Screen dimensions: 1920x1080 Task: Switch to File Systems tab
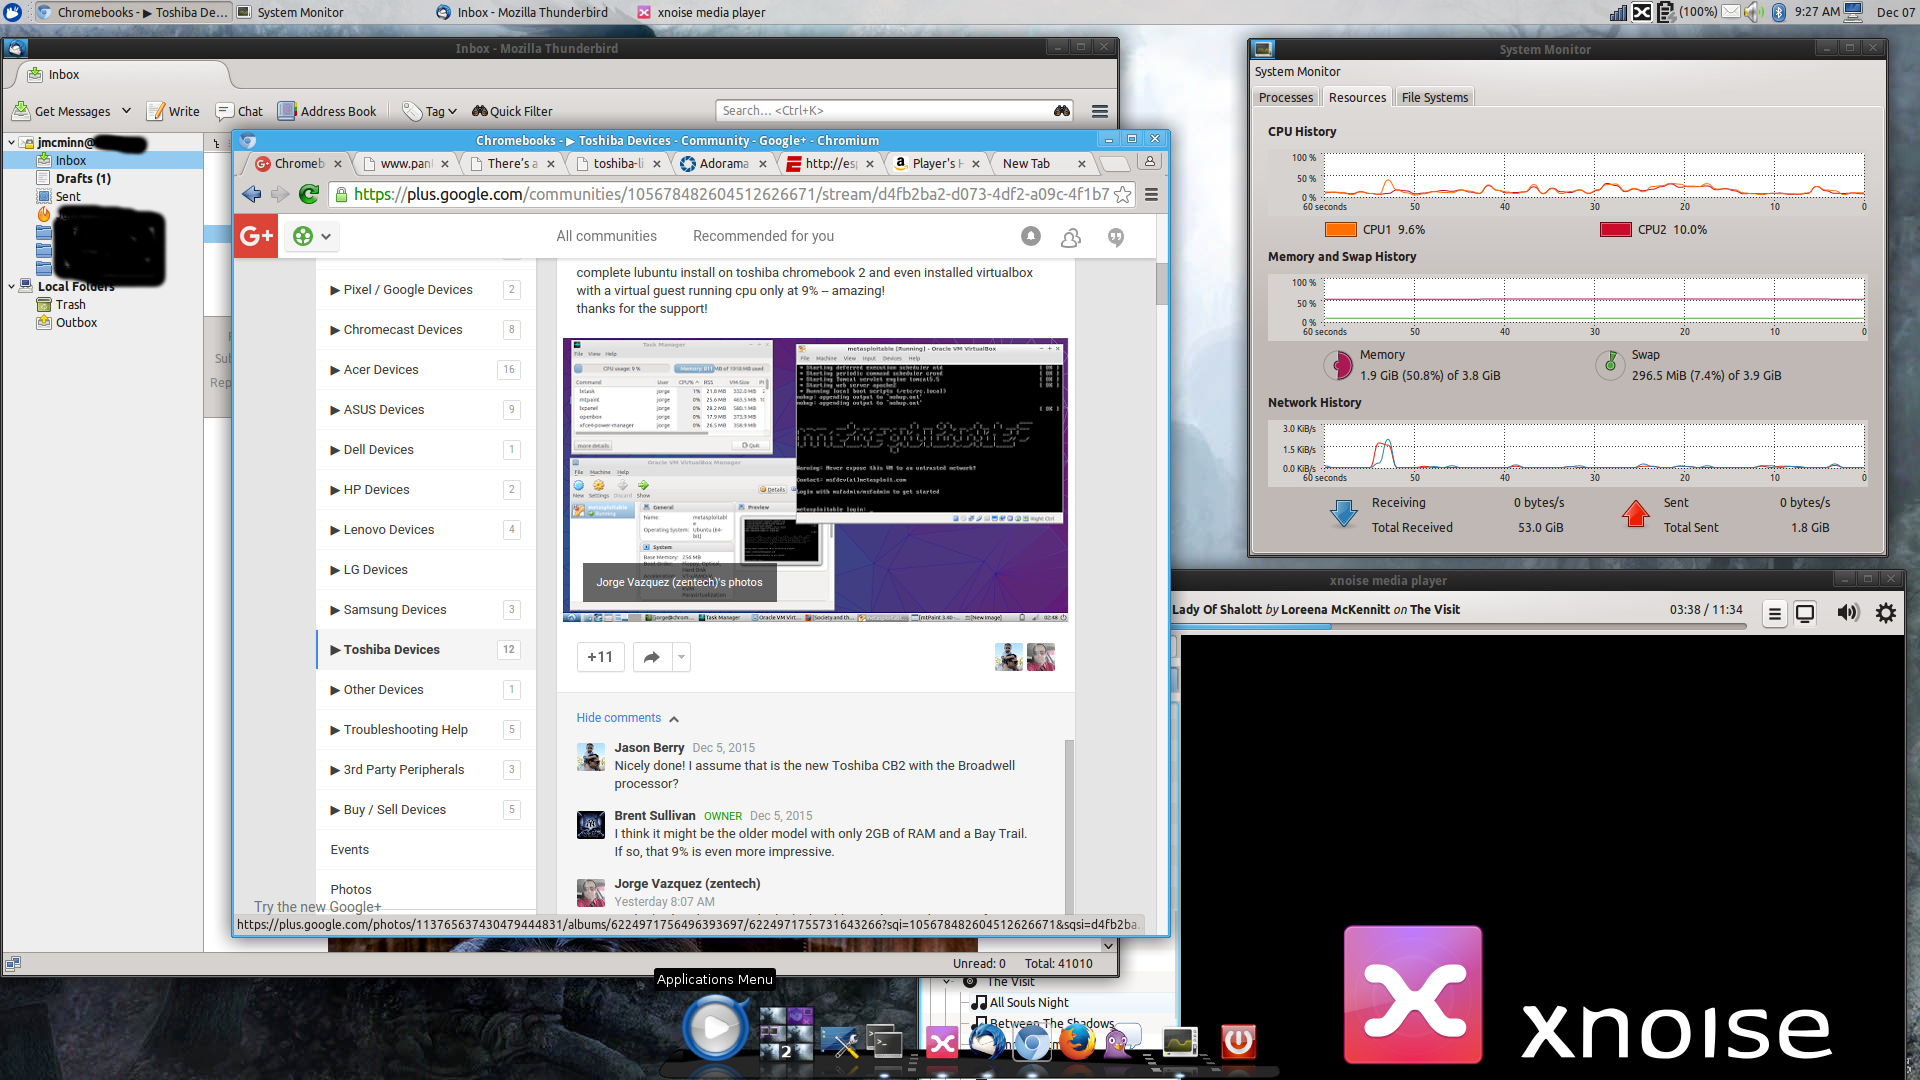[1435, 97]
